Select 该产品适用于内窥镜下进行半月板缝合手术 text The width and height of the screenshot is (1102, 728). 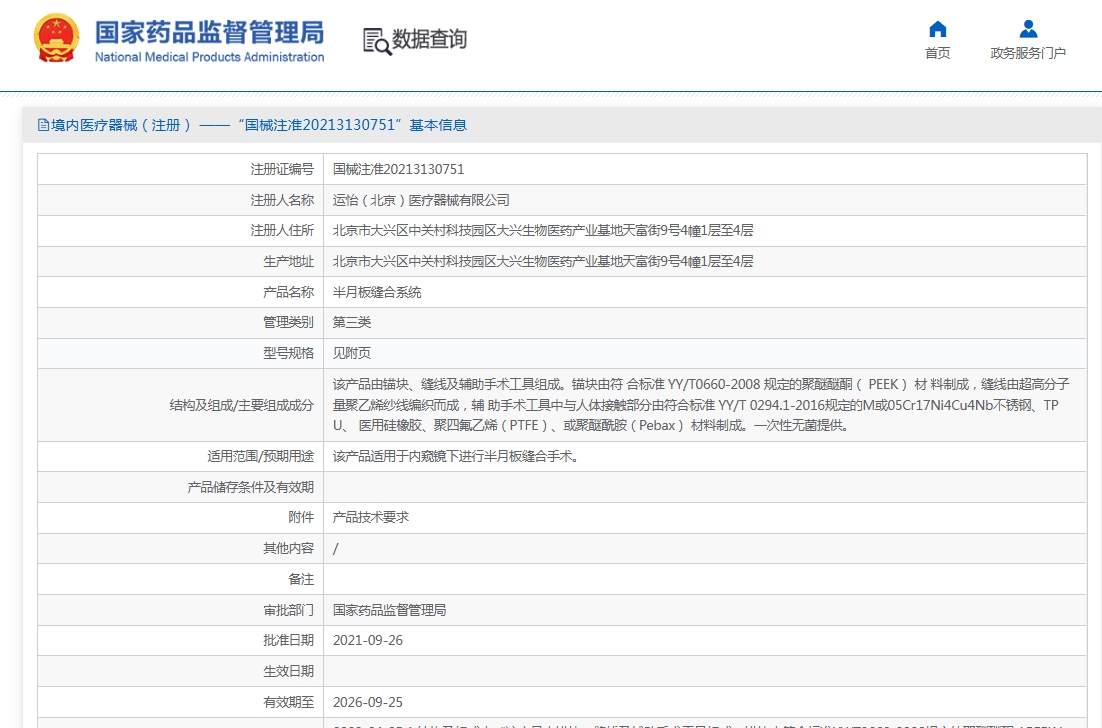pos(457,457)
